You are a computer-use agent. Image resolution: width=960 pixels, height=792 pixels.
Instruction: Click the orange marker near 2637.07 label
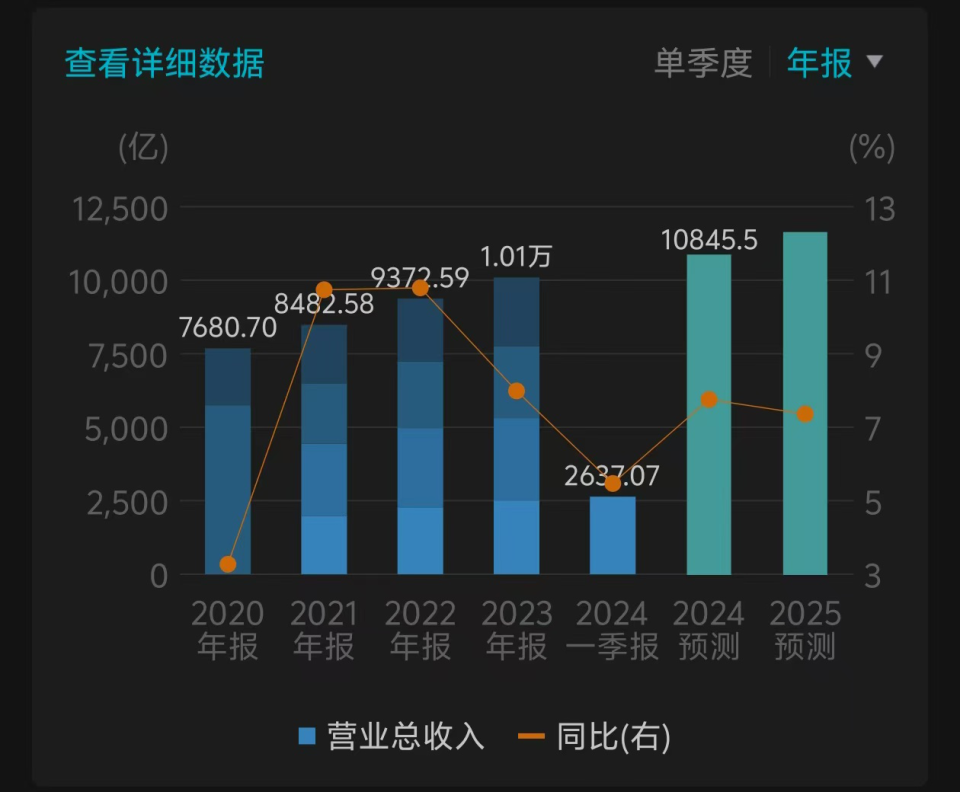[613, 485]
